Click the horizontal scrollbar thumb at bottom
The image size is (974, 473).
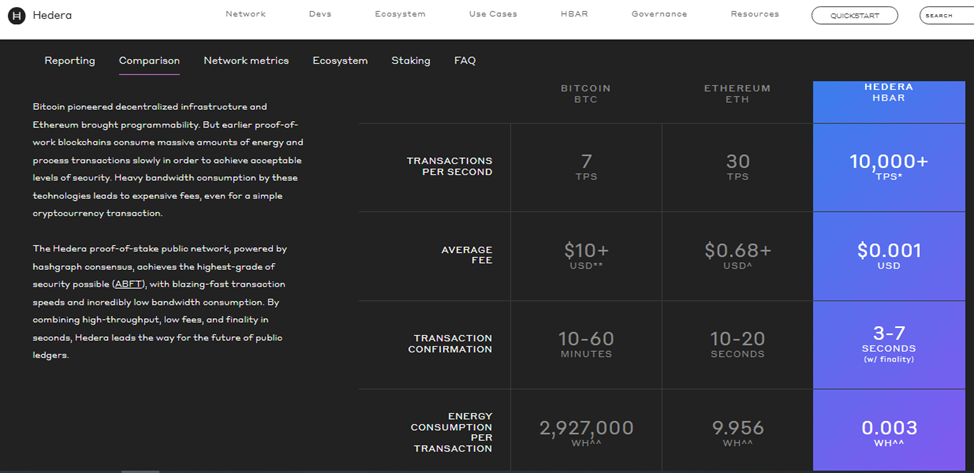click(140, 471)
